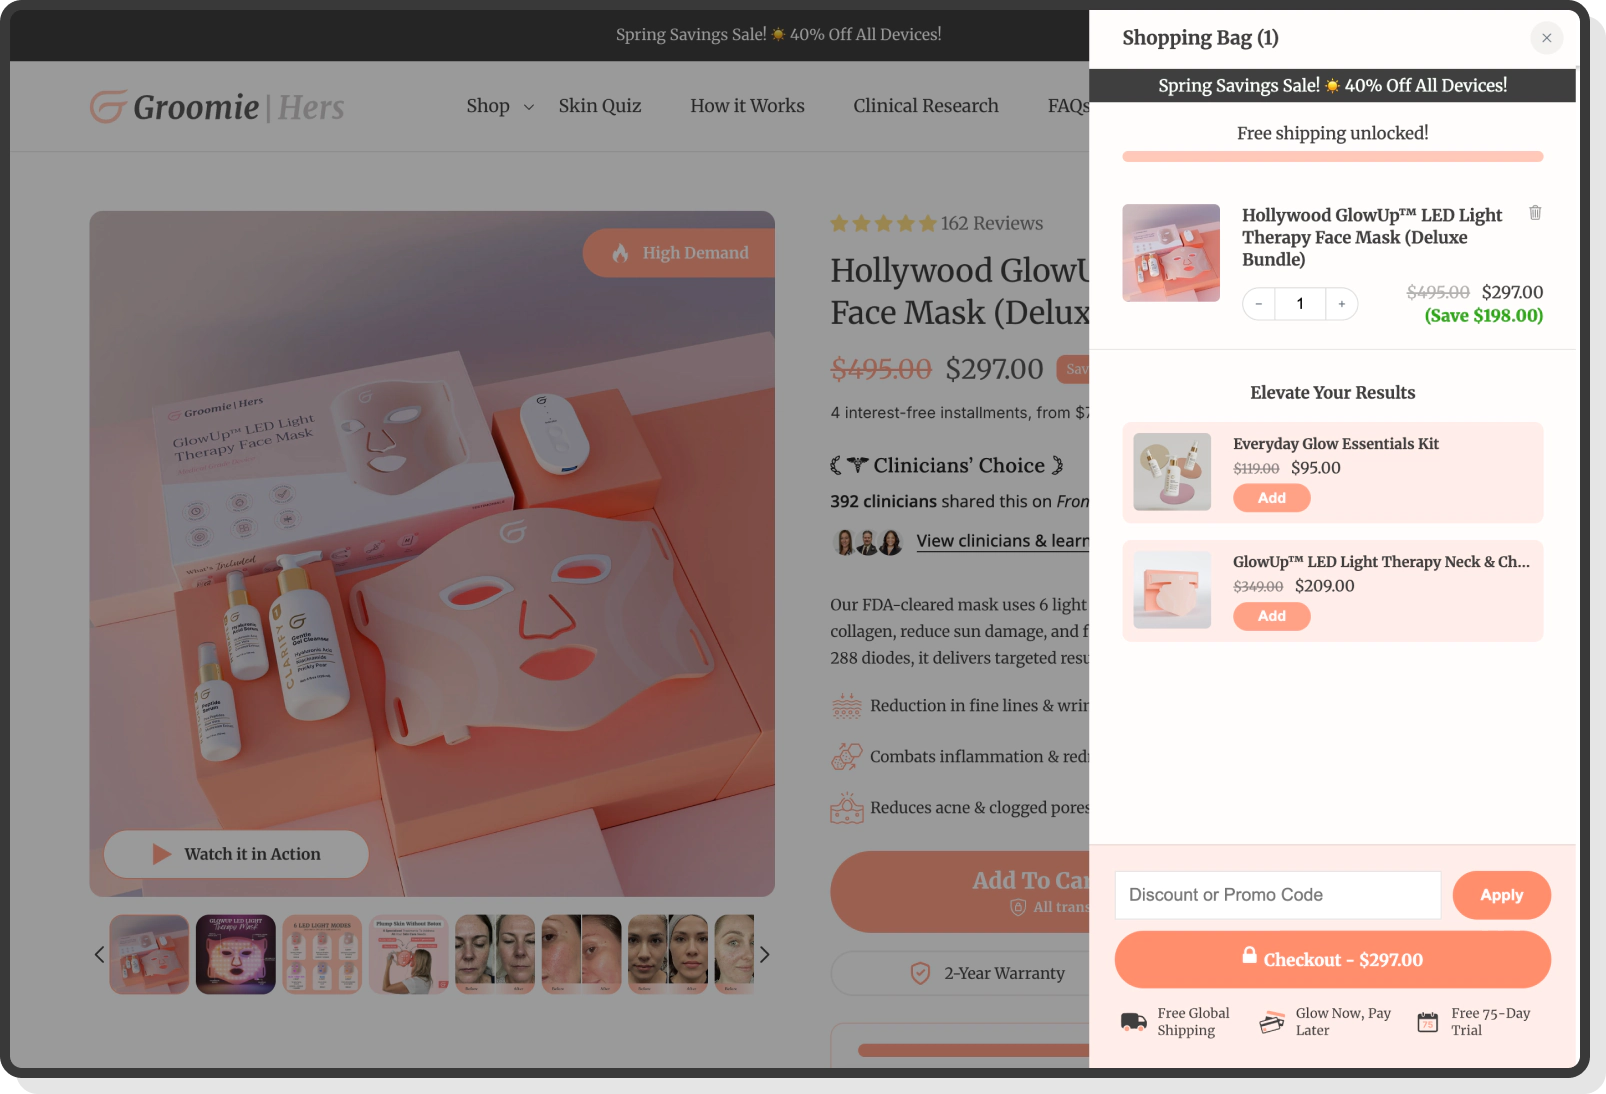Click the card icon next to Glow Now, Pay Later
The width and height of the screenshot is (1606, 1094).
[1271, 1020]
